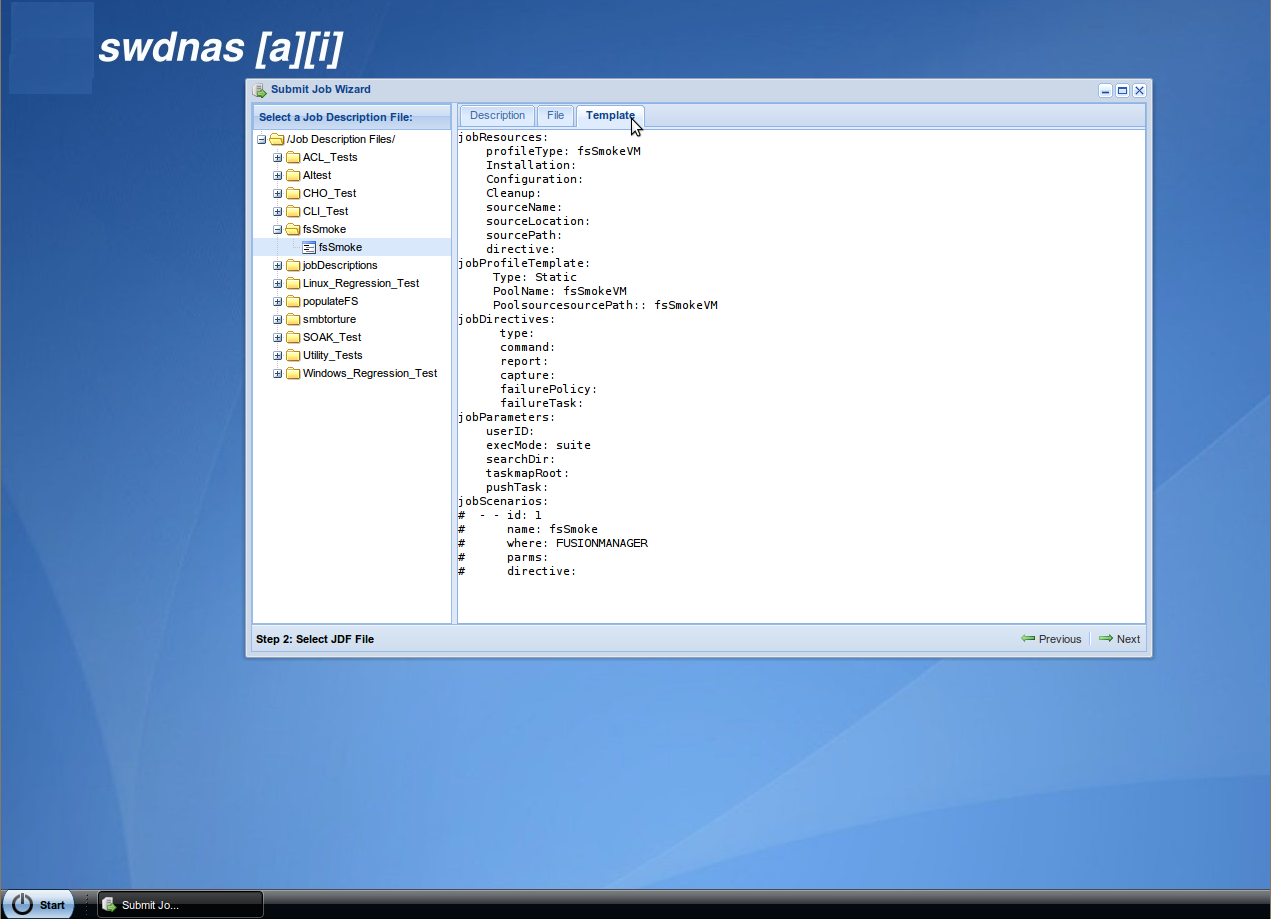Expand the Altest tree node
This screenshot has width=1271, height=919.
pos(278,175)
